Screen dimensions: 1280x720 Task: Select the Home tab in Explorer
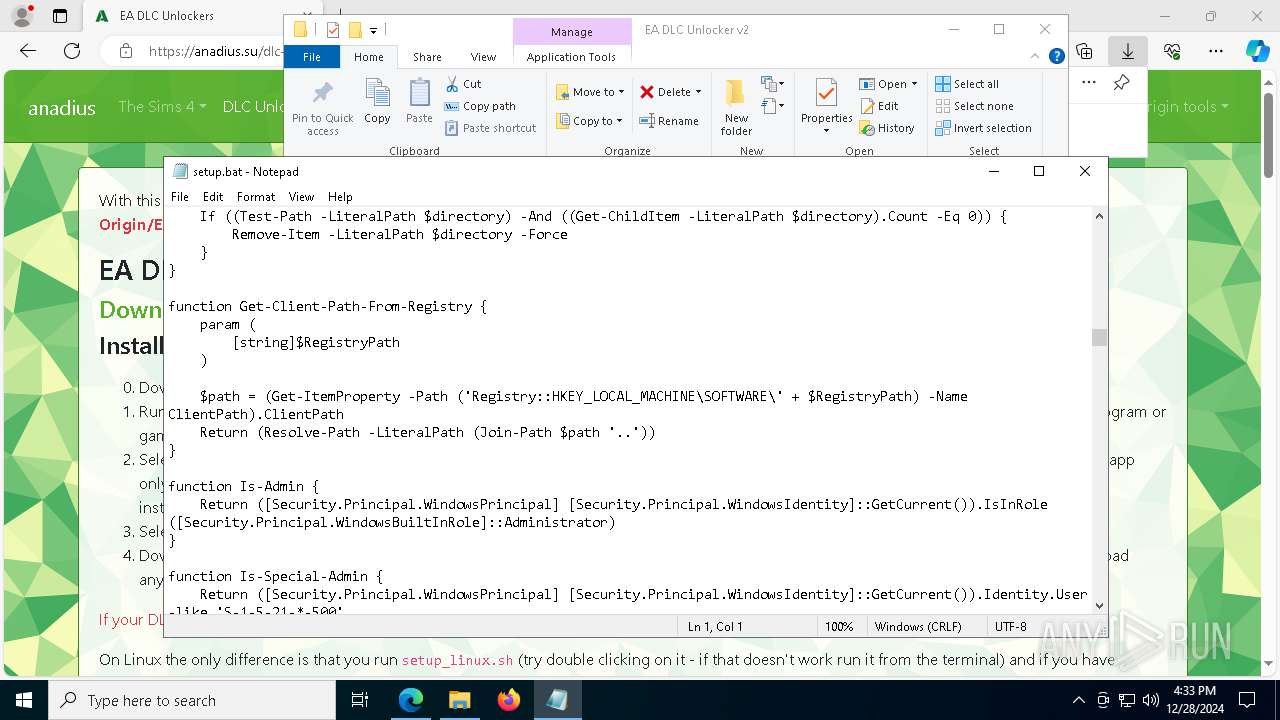point(368,57)
